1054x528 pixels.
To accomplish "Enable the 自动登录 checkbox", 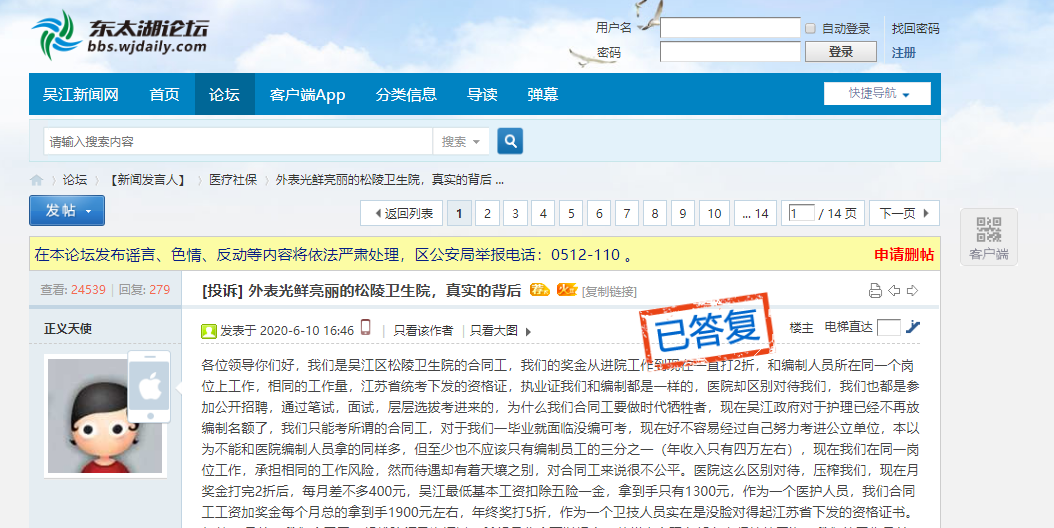I will (x=811, y=29).
